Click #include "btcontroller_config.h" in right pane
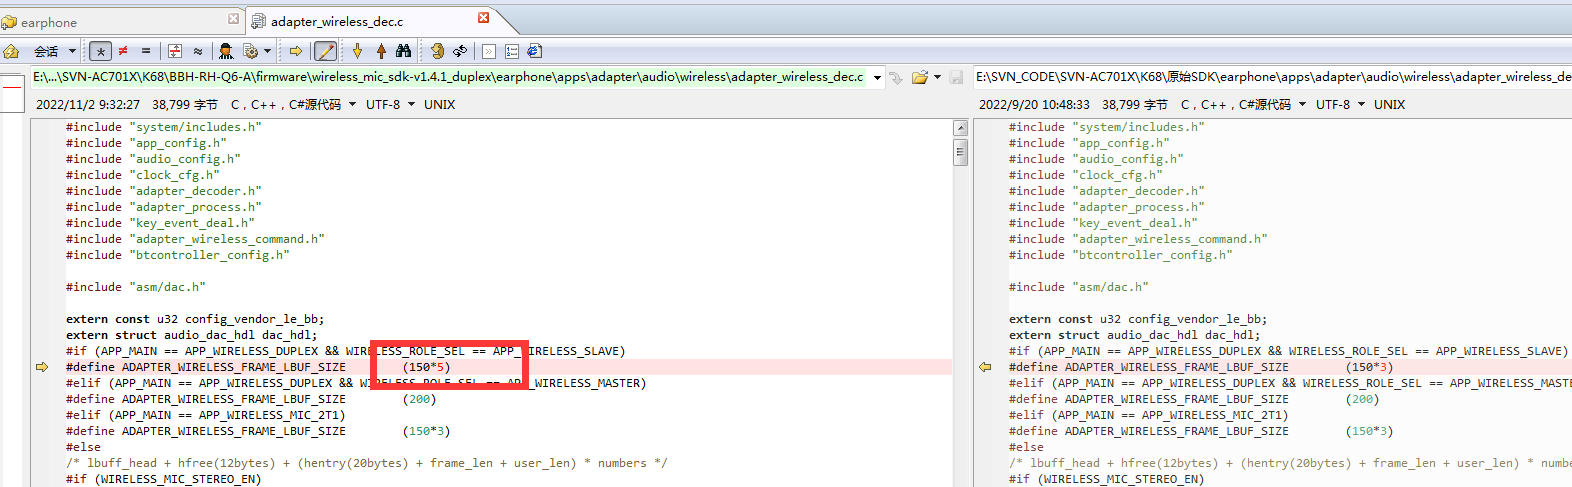The image size is (1572, 487). pyautogui.click(x=1120, y=255)
